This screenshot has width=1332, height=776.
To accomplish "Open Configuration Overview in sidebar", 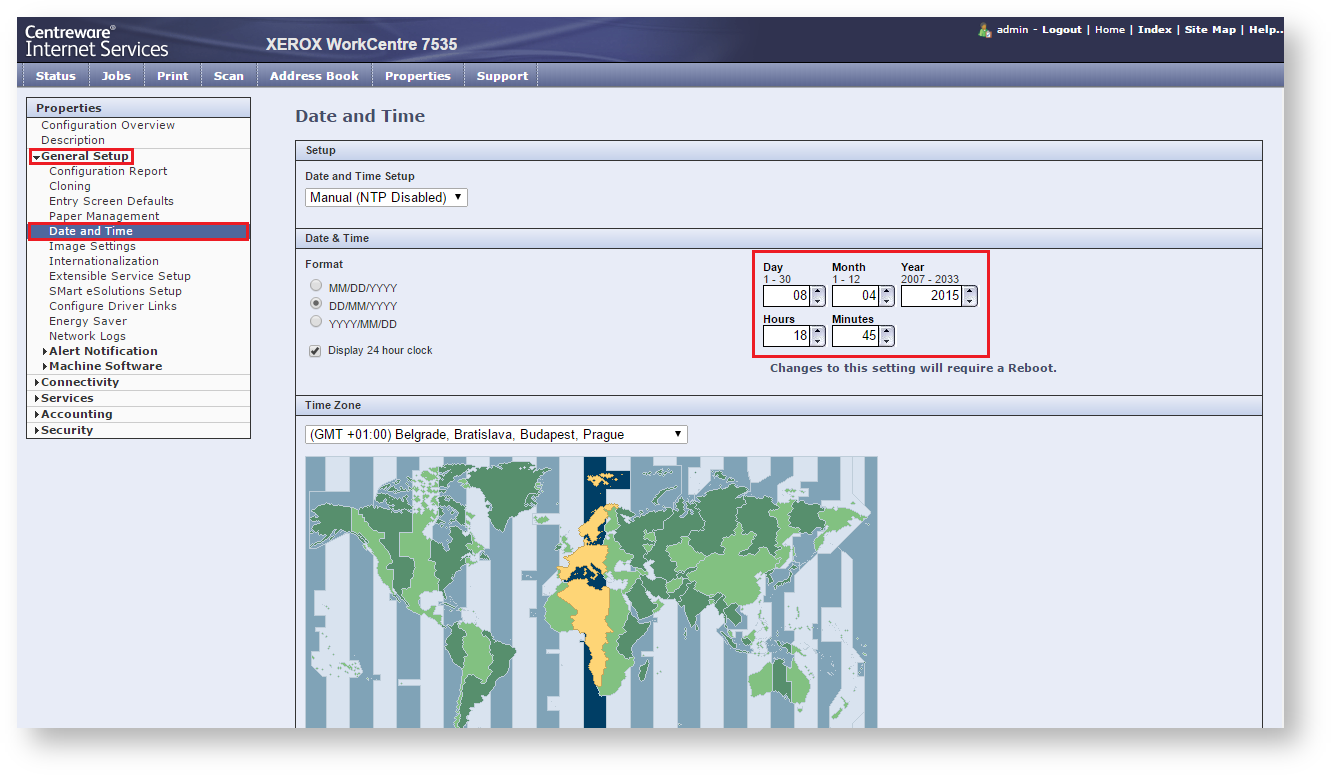I will (108, 125).
